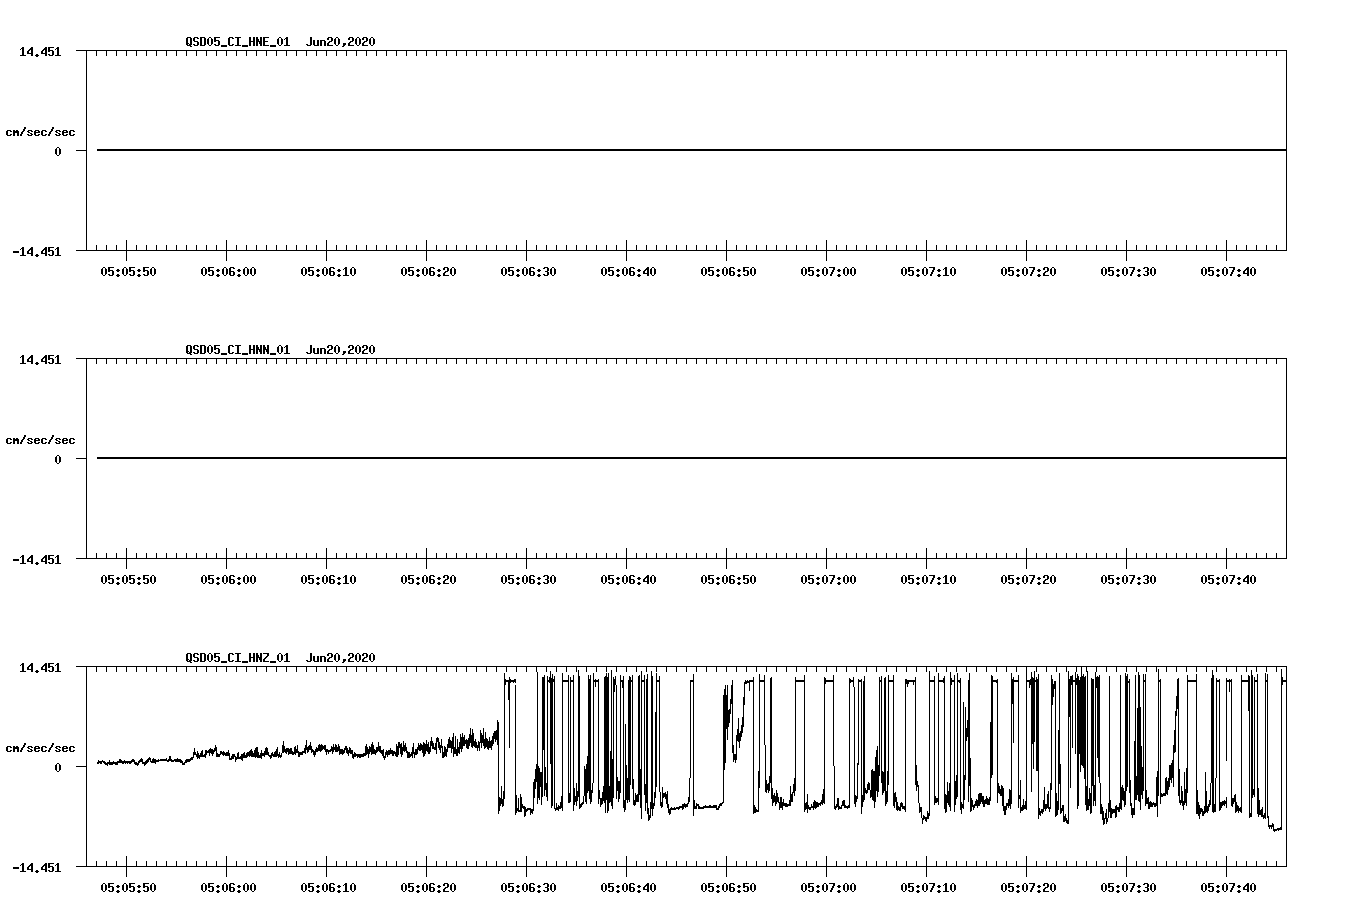Click the QSD05_CI_HNE_01 plot title

tap(280, 42)
